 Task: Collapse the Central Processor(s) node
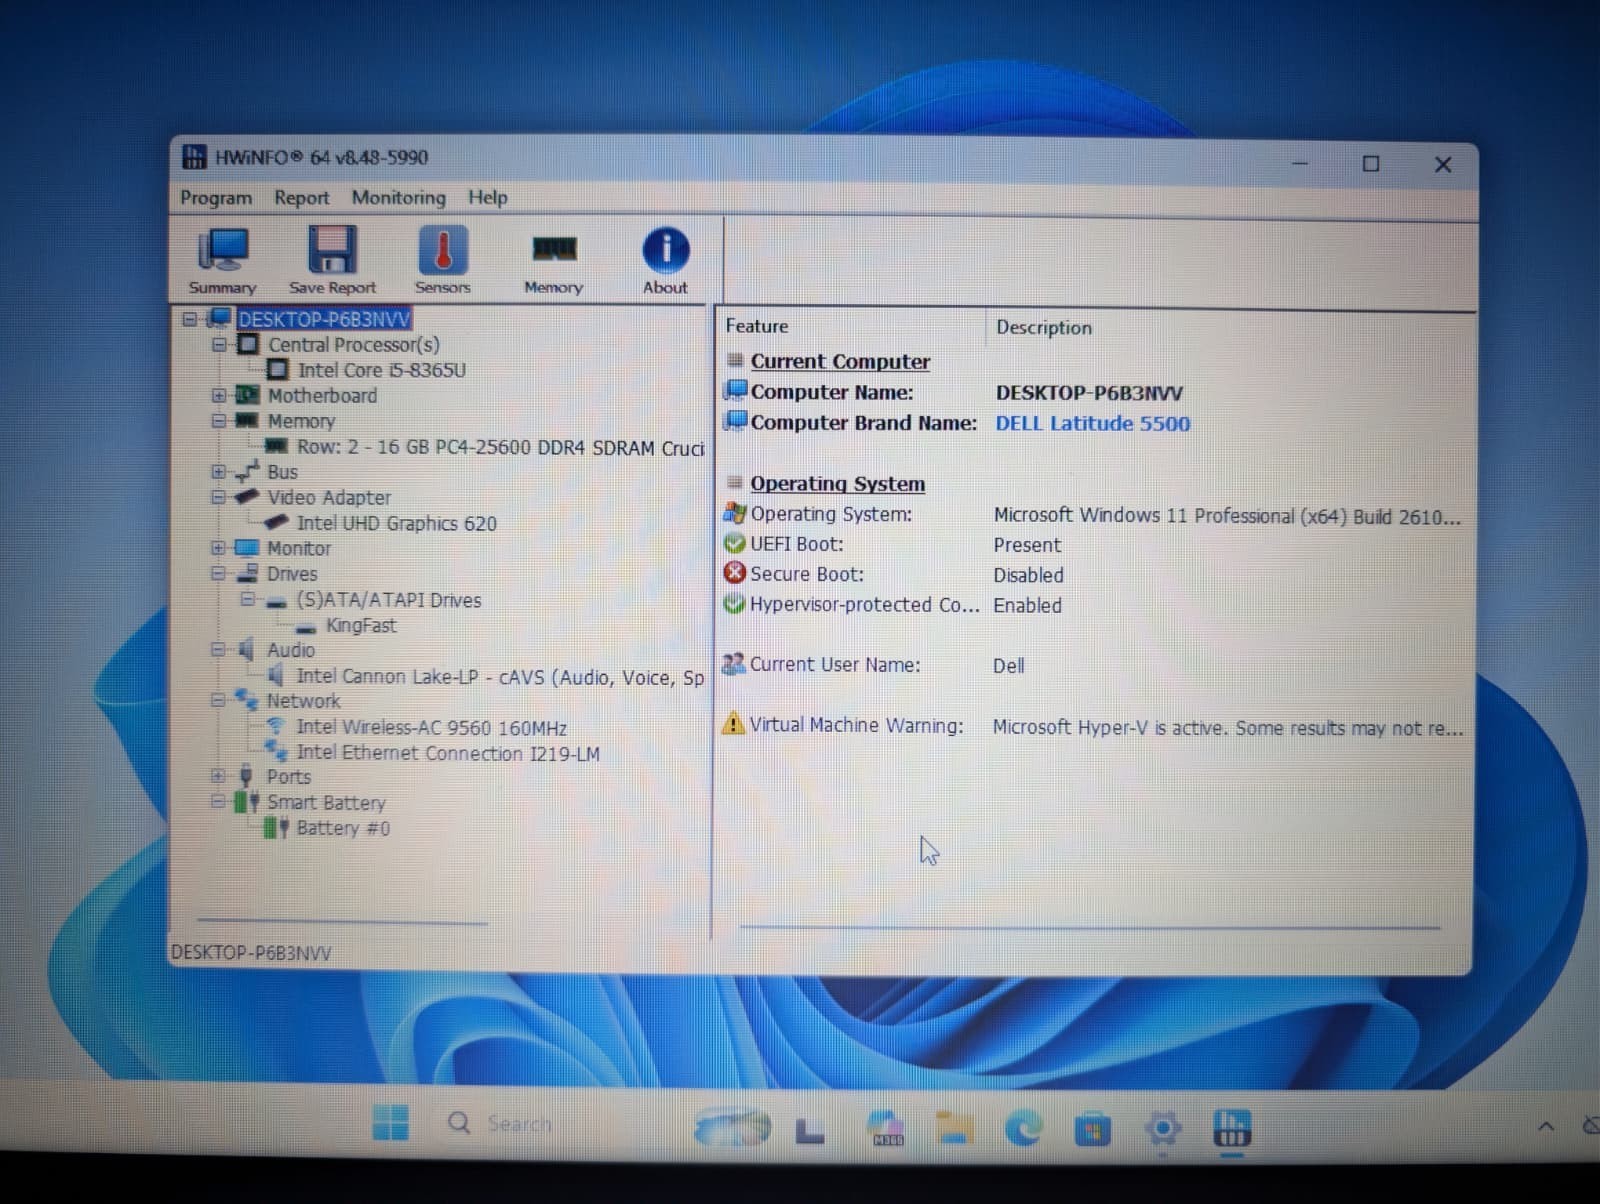tap(219, 344)
